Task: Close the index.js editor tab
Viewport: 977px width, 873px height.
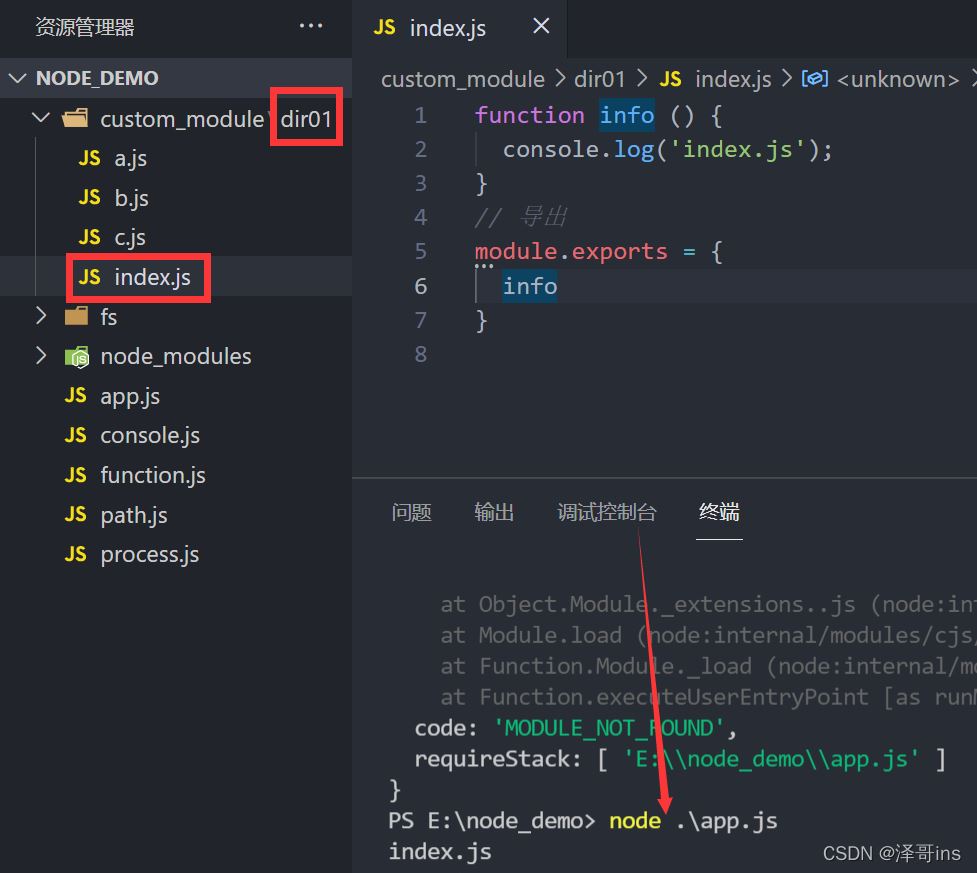Action: pyautogui.click(x=541, y=26)
